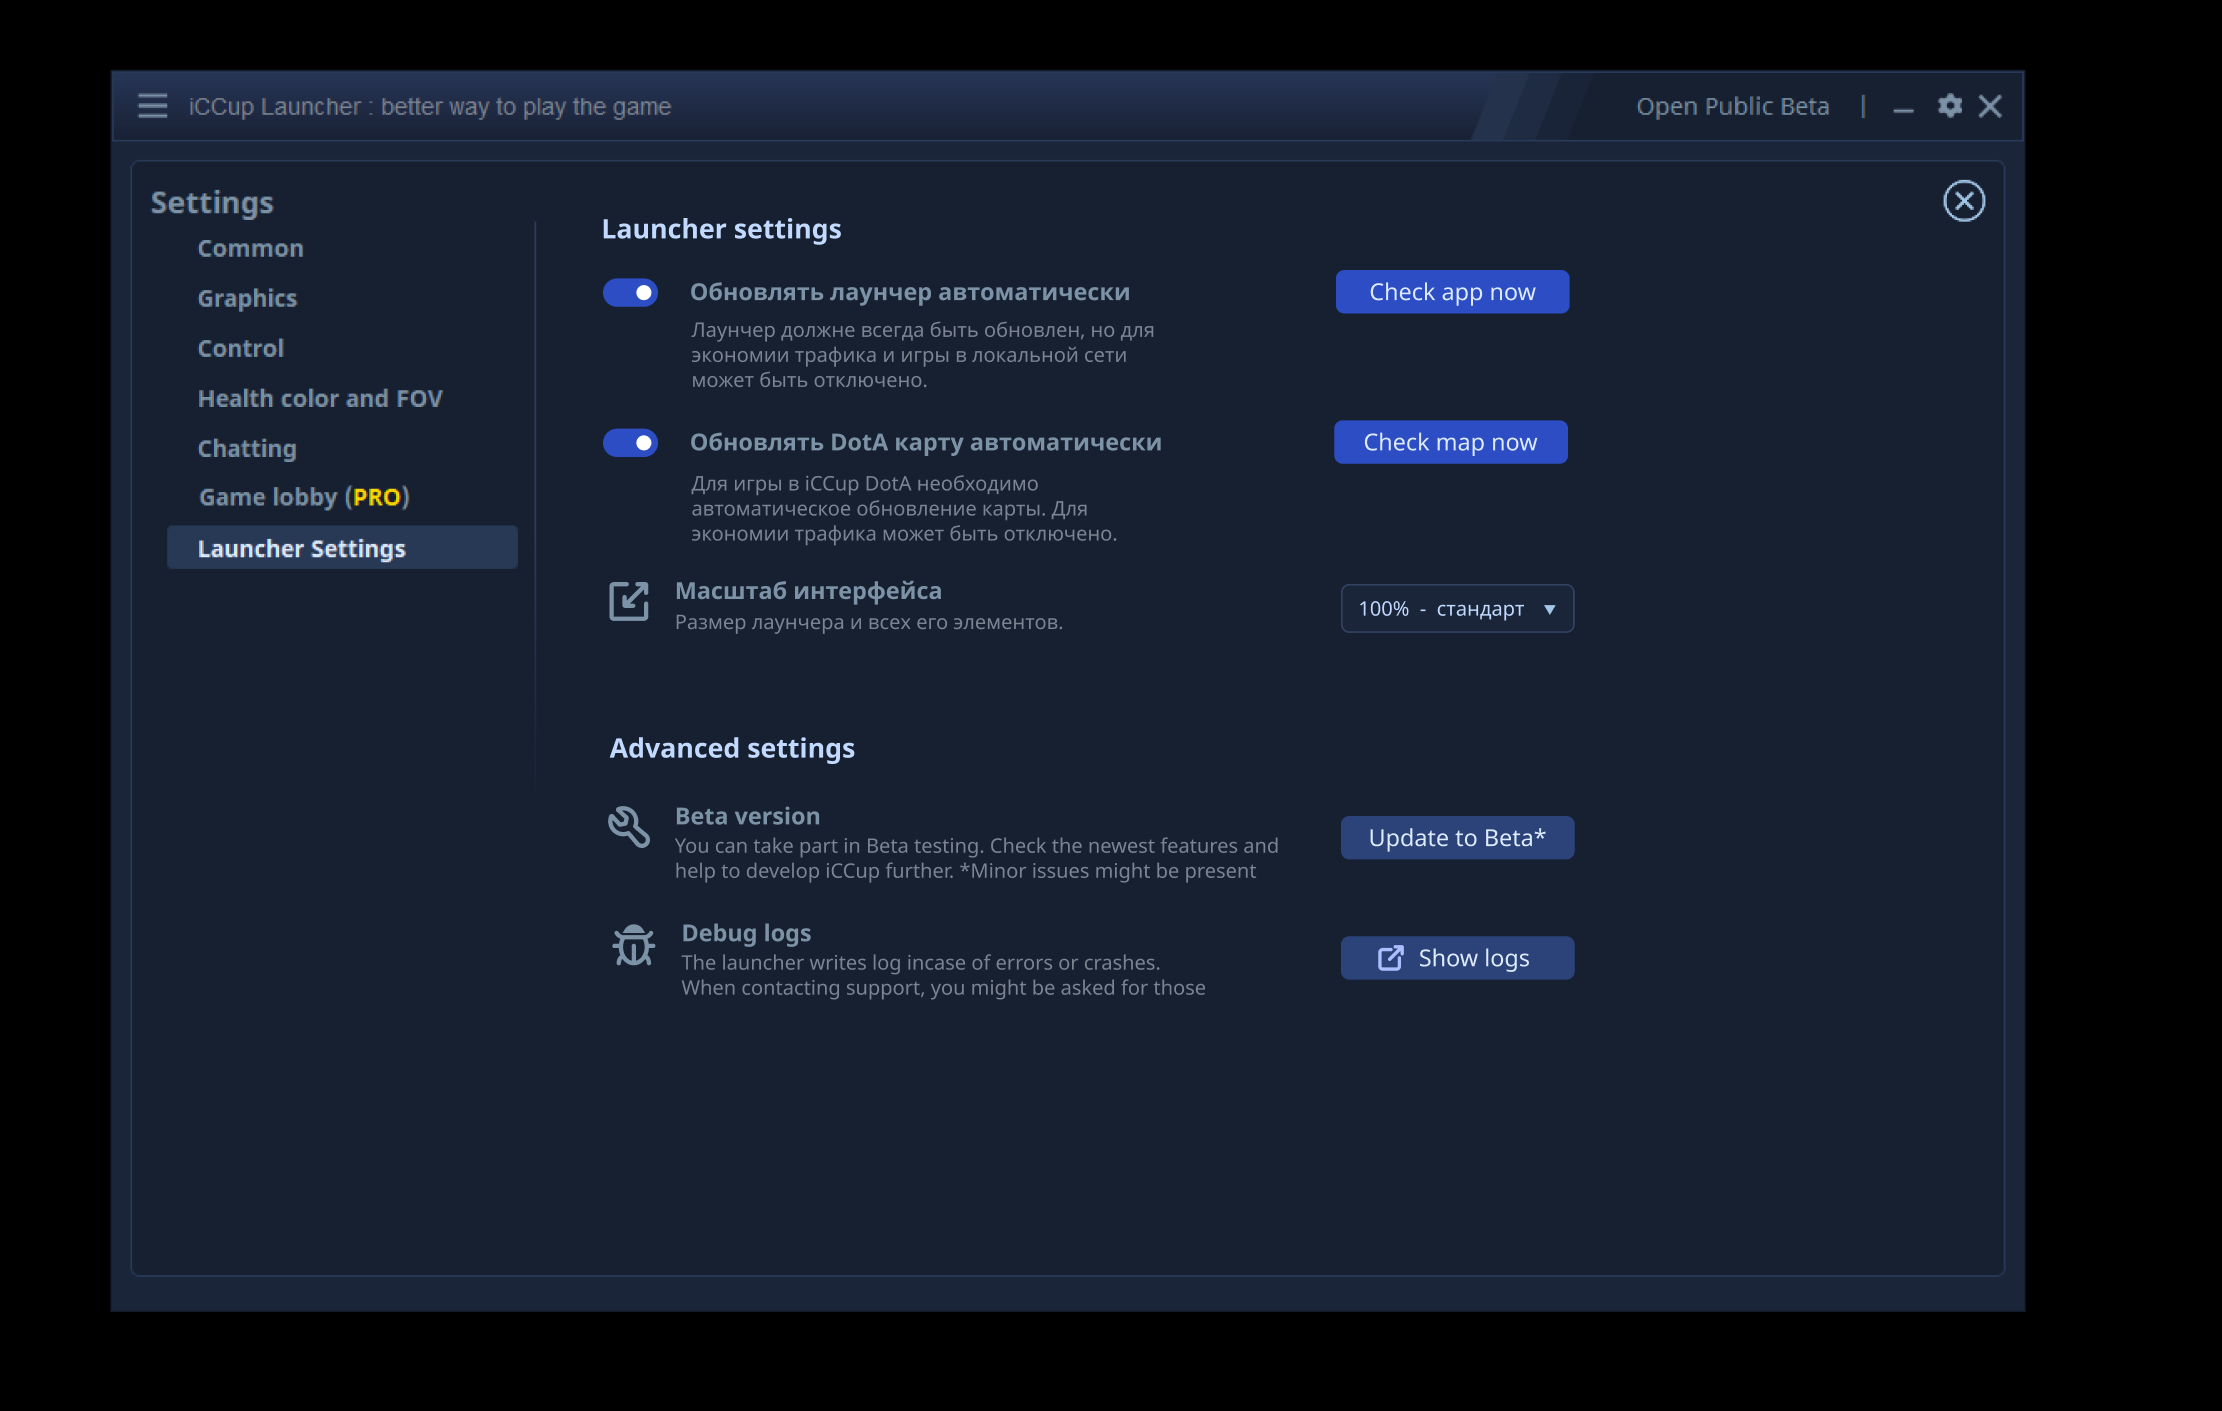Close the settings panel with circled X
Viewport: 2222px width, 1411px height.
[x=1963, y=201]
